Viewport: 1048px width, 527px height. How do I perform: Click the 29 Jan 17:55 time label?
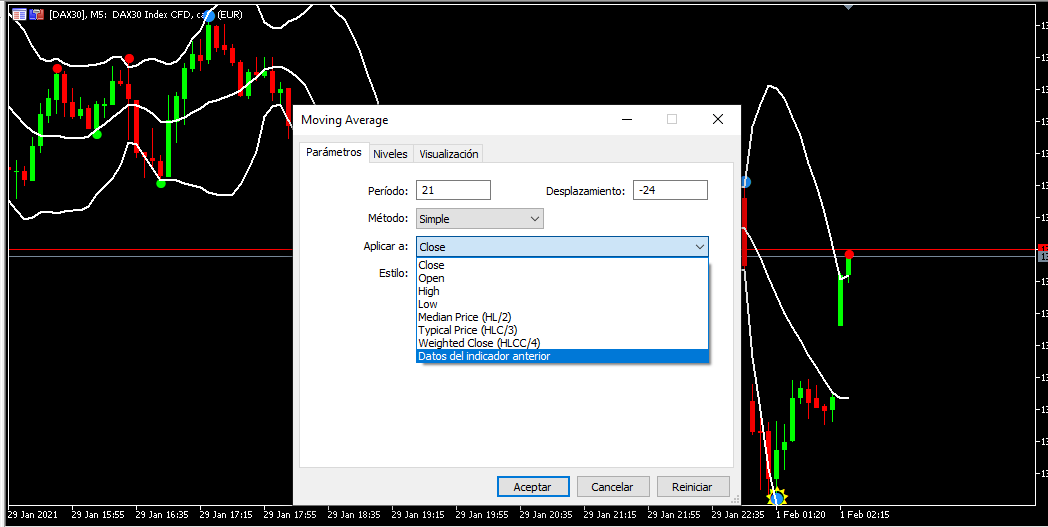(290, 514)
